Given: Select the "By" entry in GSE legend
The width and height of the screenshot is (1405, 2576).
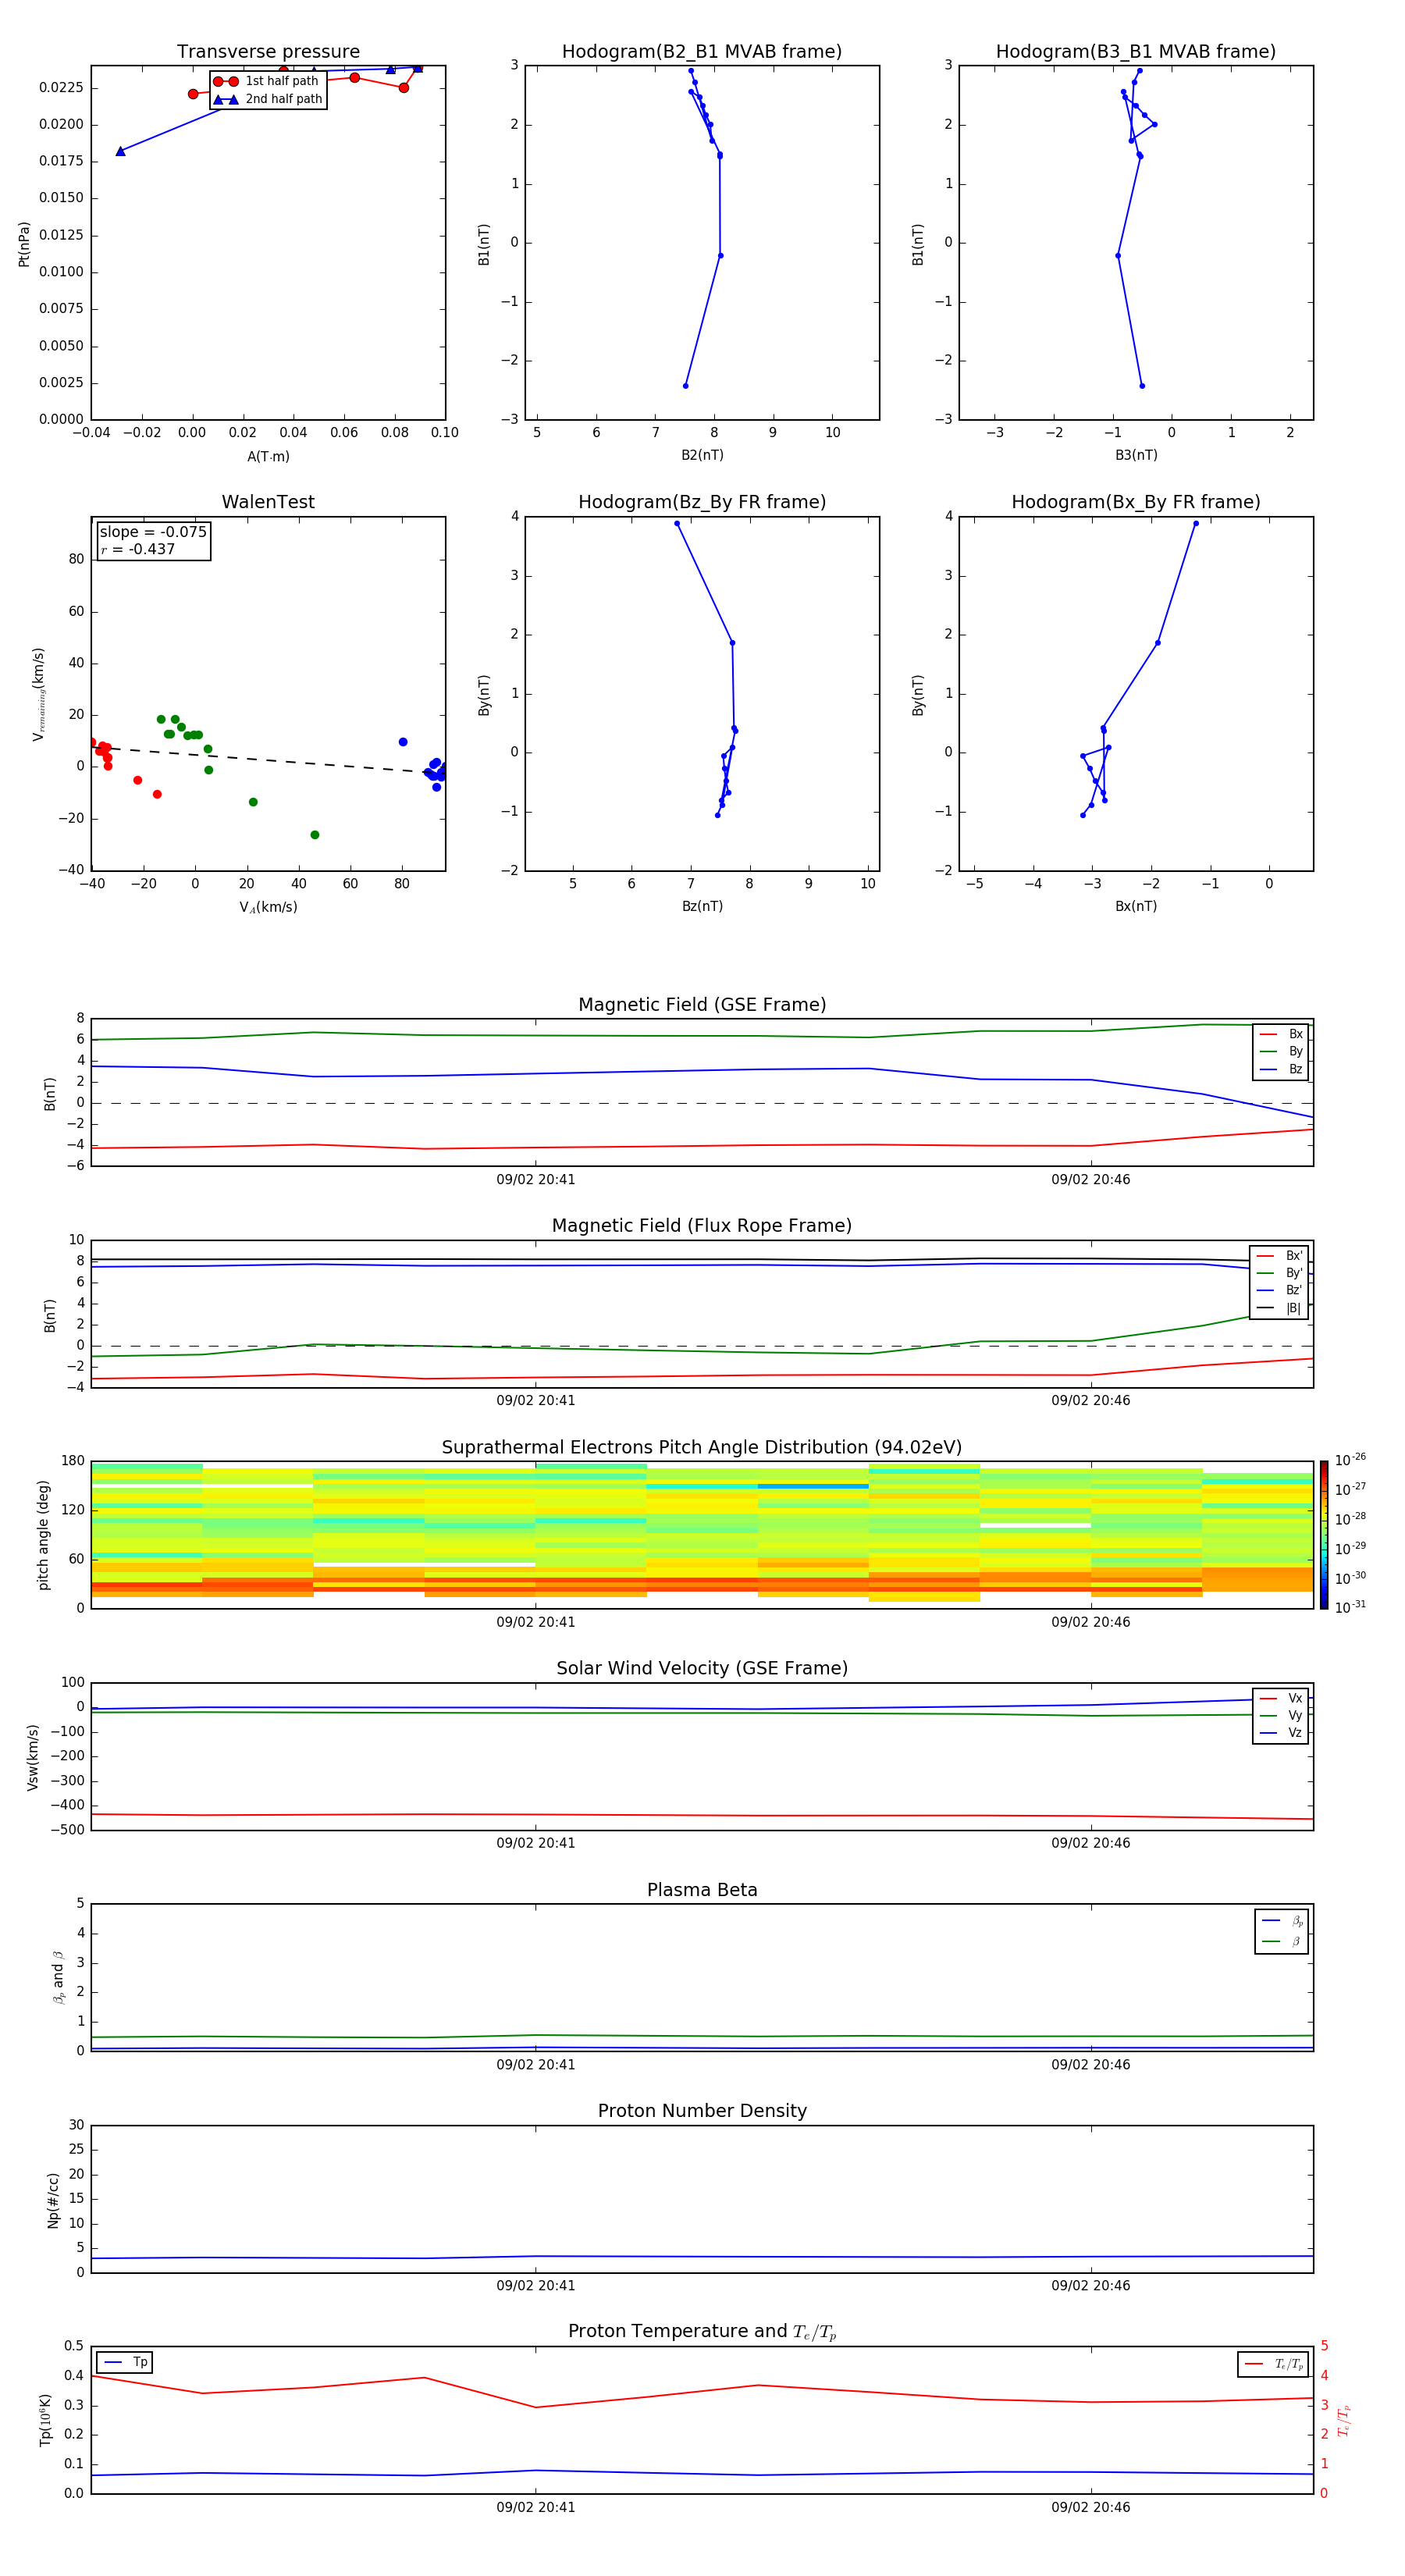Looking at the screenshot, I should (1281, 1051).
